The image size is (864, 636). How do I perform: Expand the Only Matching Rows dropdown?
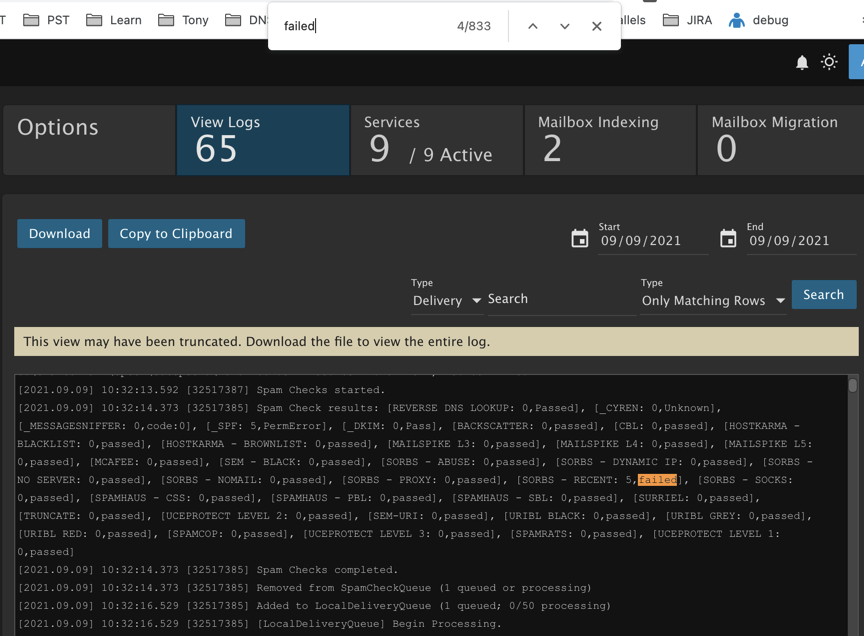point(712,300)
